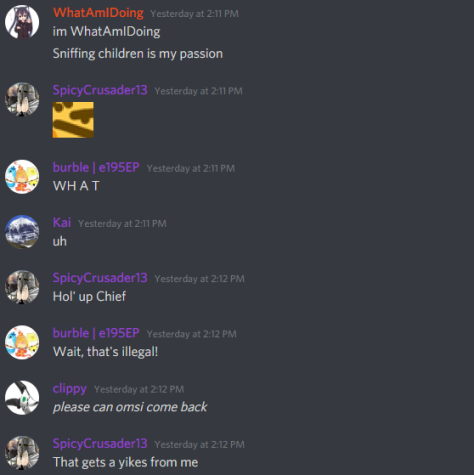Viewport: 474px width, 475px height.
Task: Click SpicyCrusader13 name above yikes message
Action: click(x=100, y=444)
